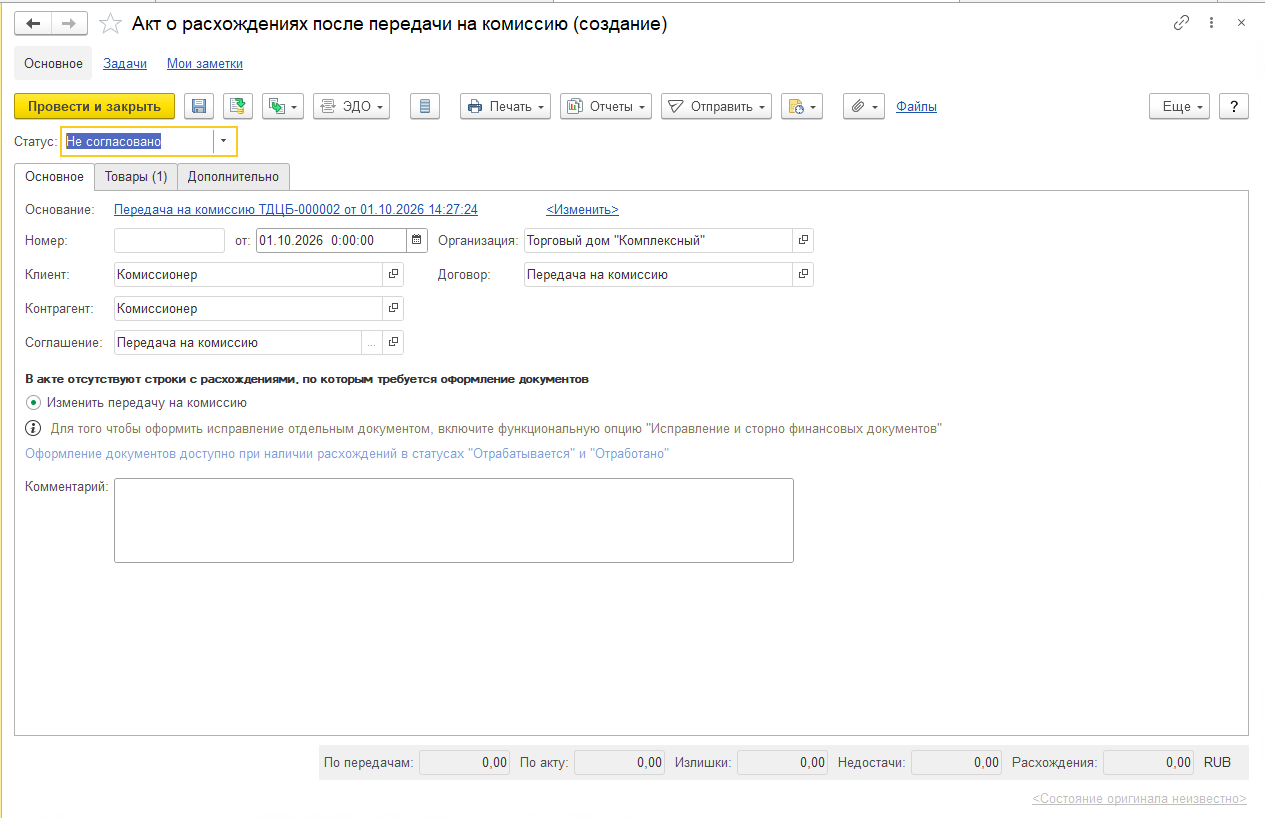Switch to the Товары (1) tab

click(x=136, y=177)
